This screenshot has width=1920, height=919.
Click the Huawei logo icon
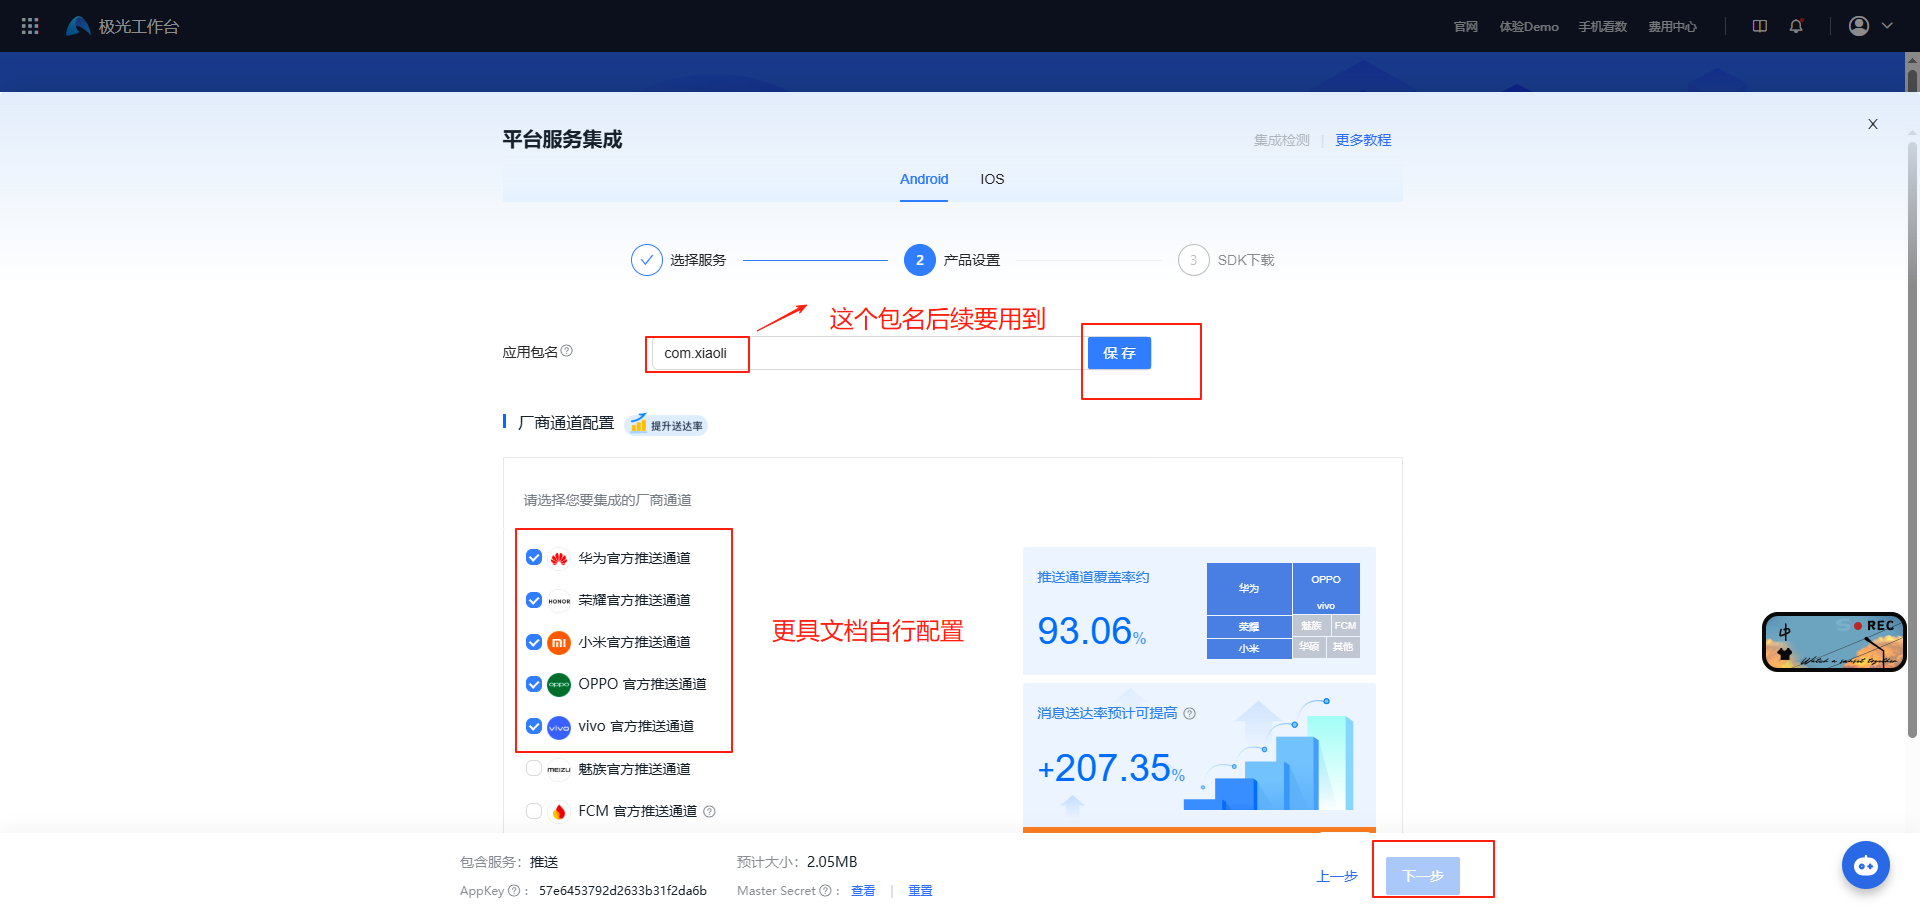pos(559,558)
